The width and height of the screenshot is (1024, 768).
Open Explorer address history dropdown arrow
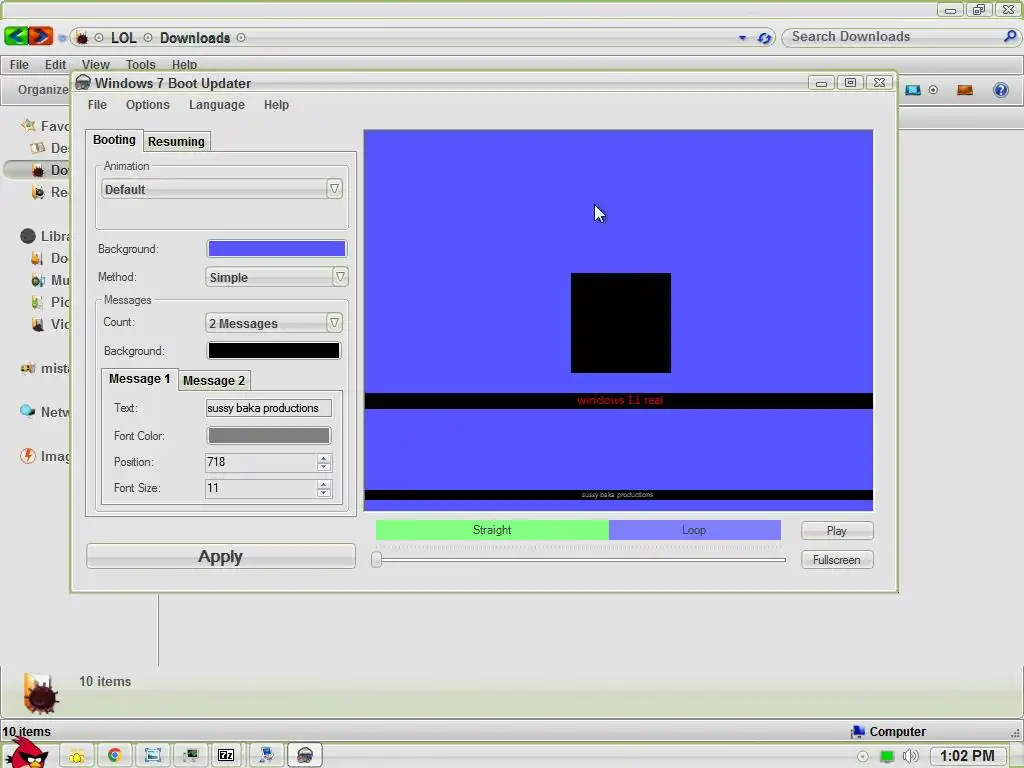(742, 38)
